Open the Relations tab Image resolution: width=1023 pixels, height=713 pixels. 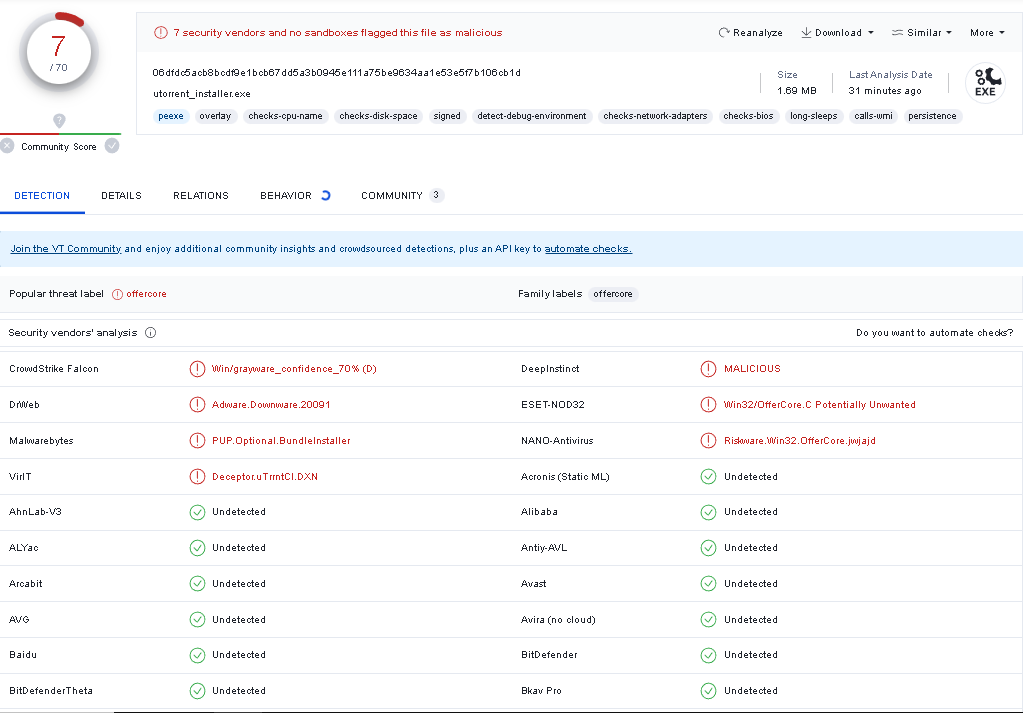click(x=201, y=196)
